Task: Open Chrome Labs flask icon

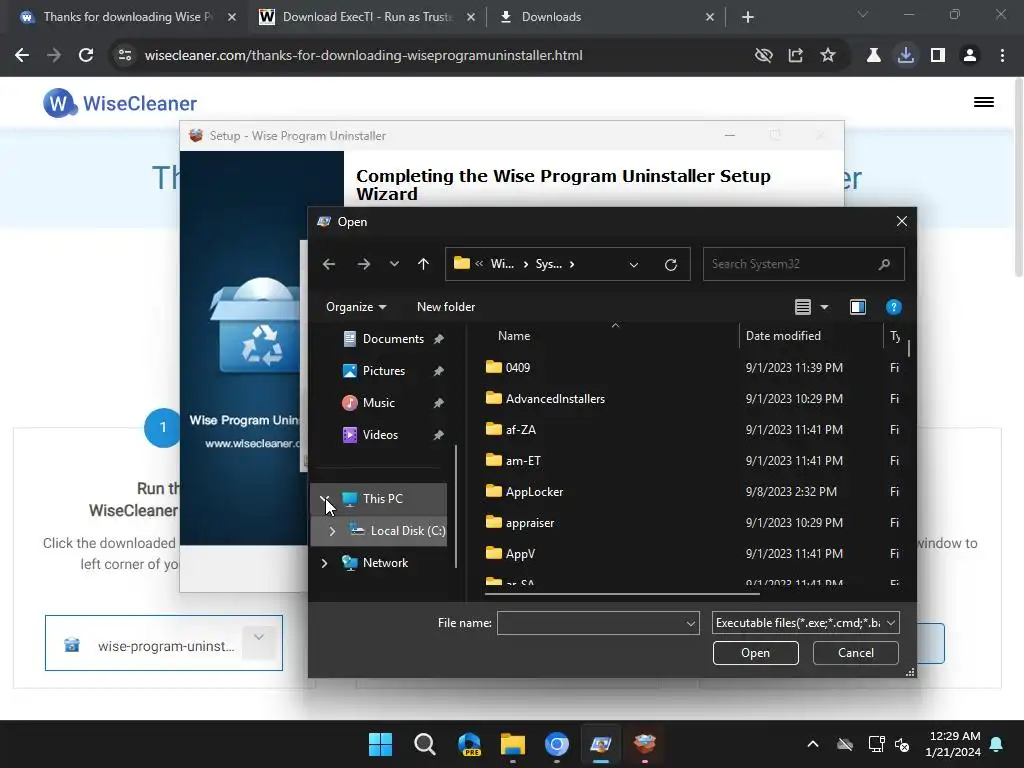Action: (873, 56)
